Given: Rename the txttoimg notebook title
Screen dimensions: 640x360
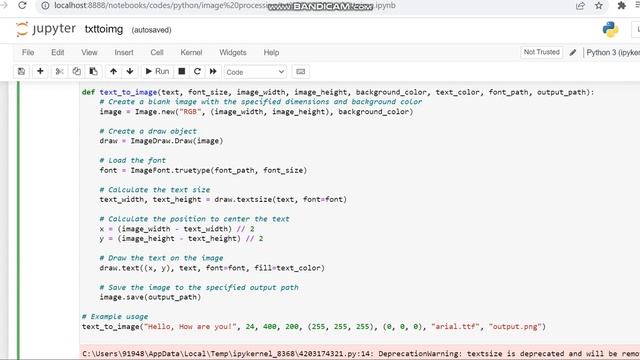Looking at the screenshot, I should click(x=104, y=29).
